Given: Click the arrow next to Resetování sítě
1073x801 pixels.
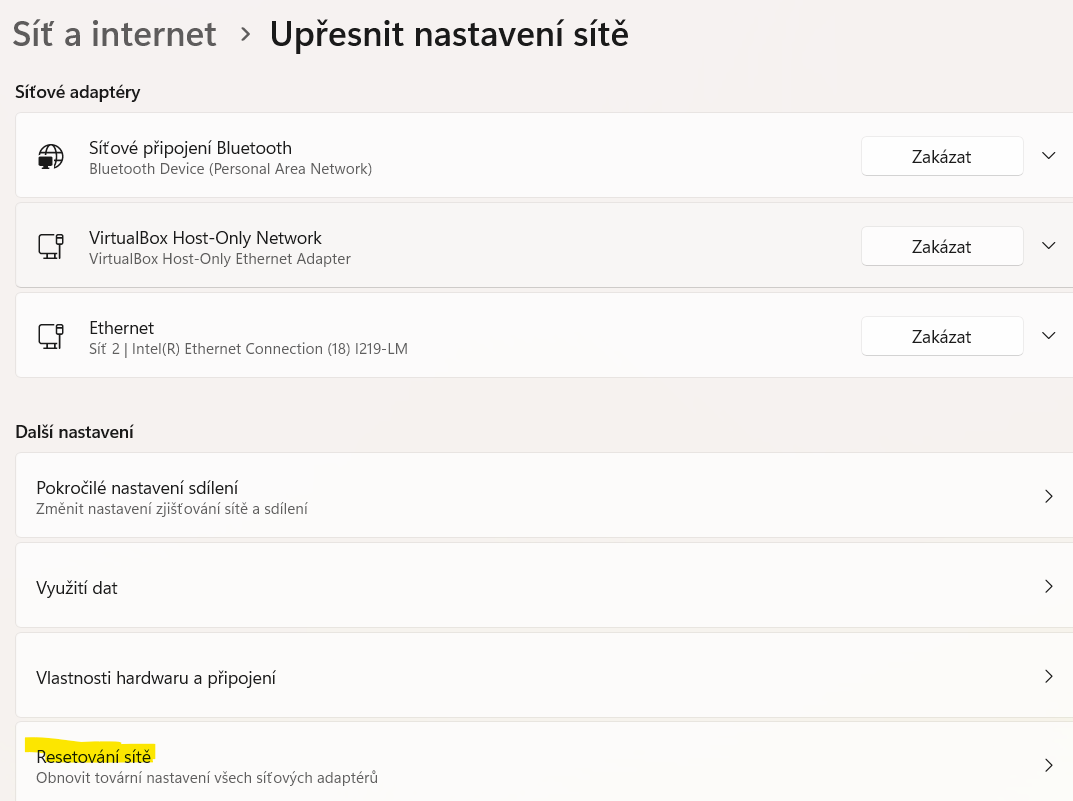Looking at the screenshot, I should click(x=1048, y=766).
